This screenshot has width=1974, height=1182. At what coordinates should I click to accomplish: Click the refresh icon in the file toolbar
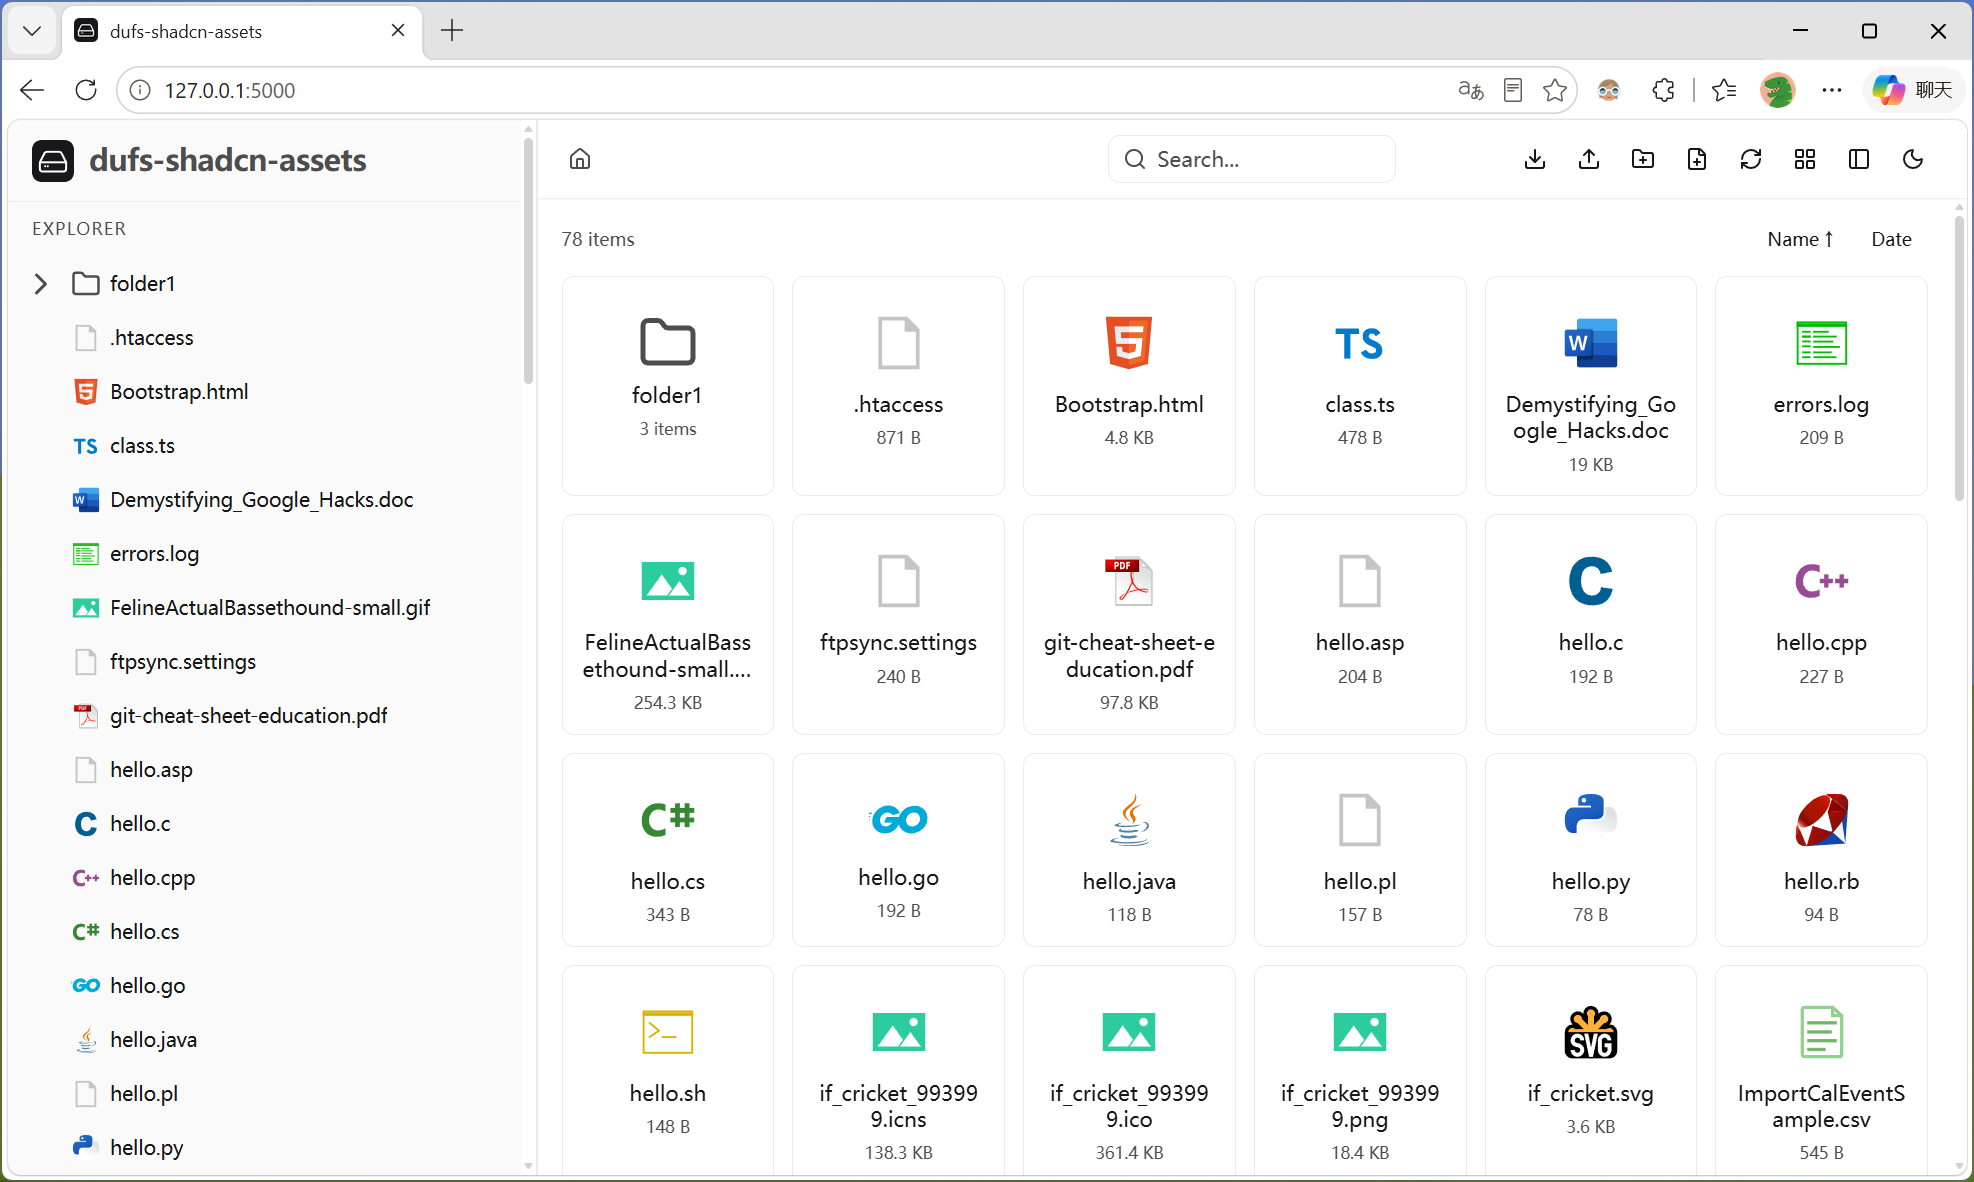(1751, 159)
